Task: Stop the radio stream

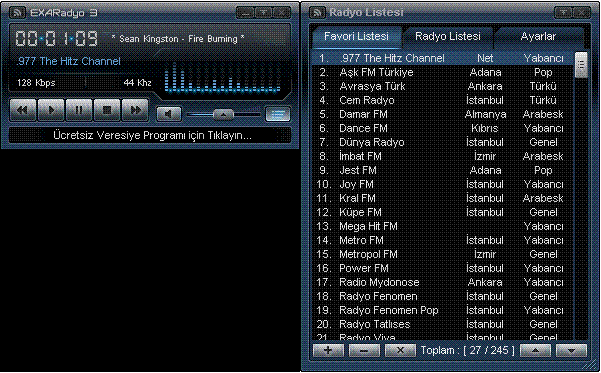Action: pos(107,110)
